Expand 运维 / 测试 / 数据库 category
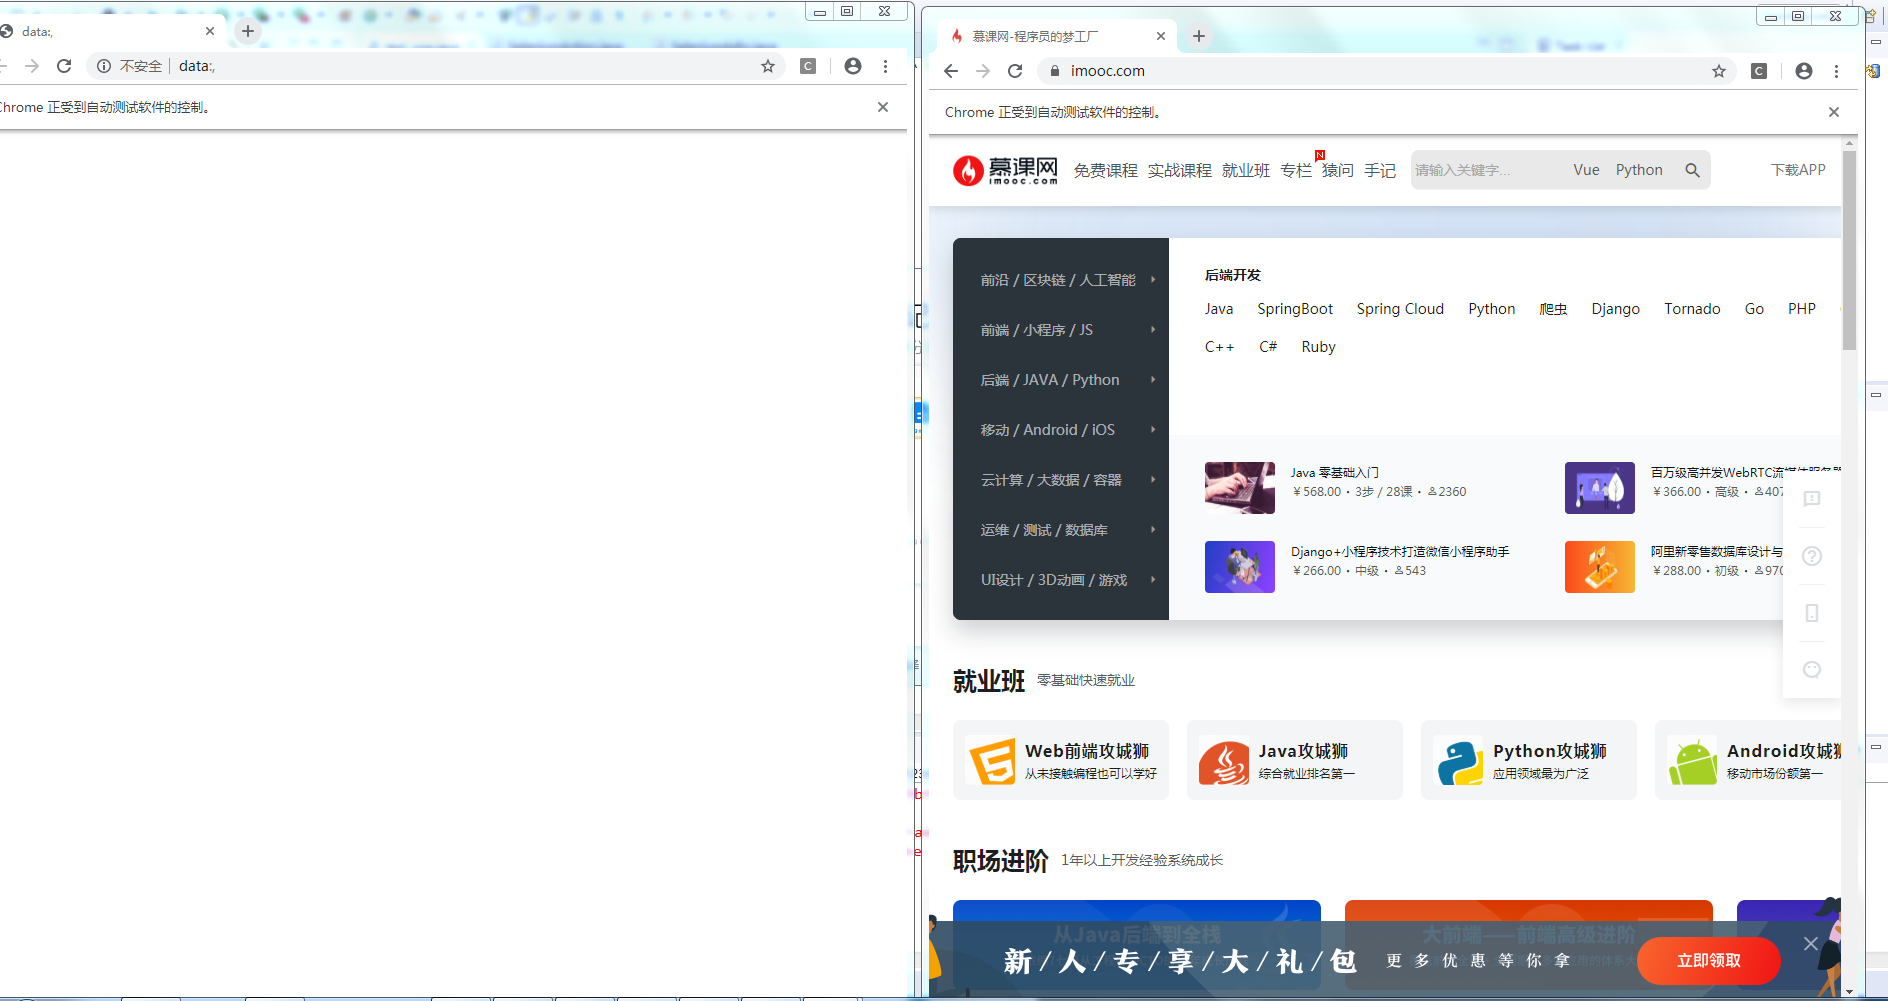The height and width of the screenshot is (1001, 1888). pyautogui.click(x=1061, y=530)
